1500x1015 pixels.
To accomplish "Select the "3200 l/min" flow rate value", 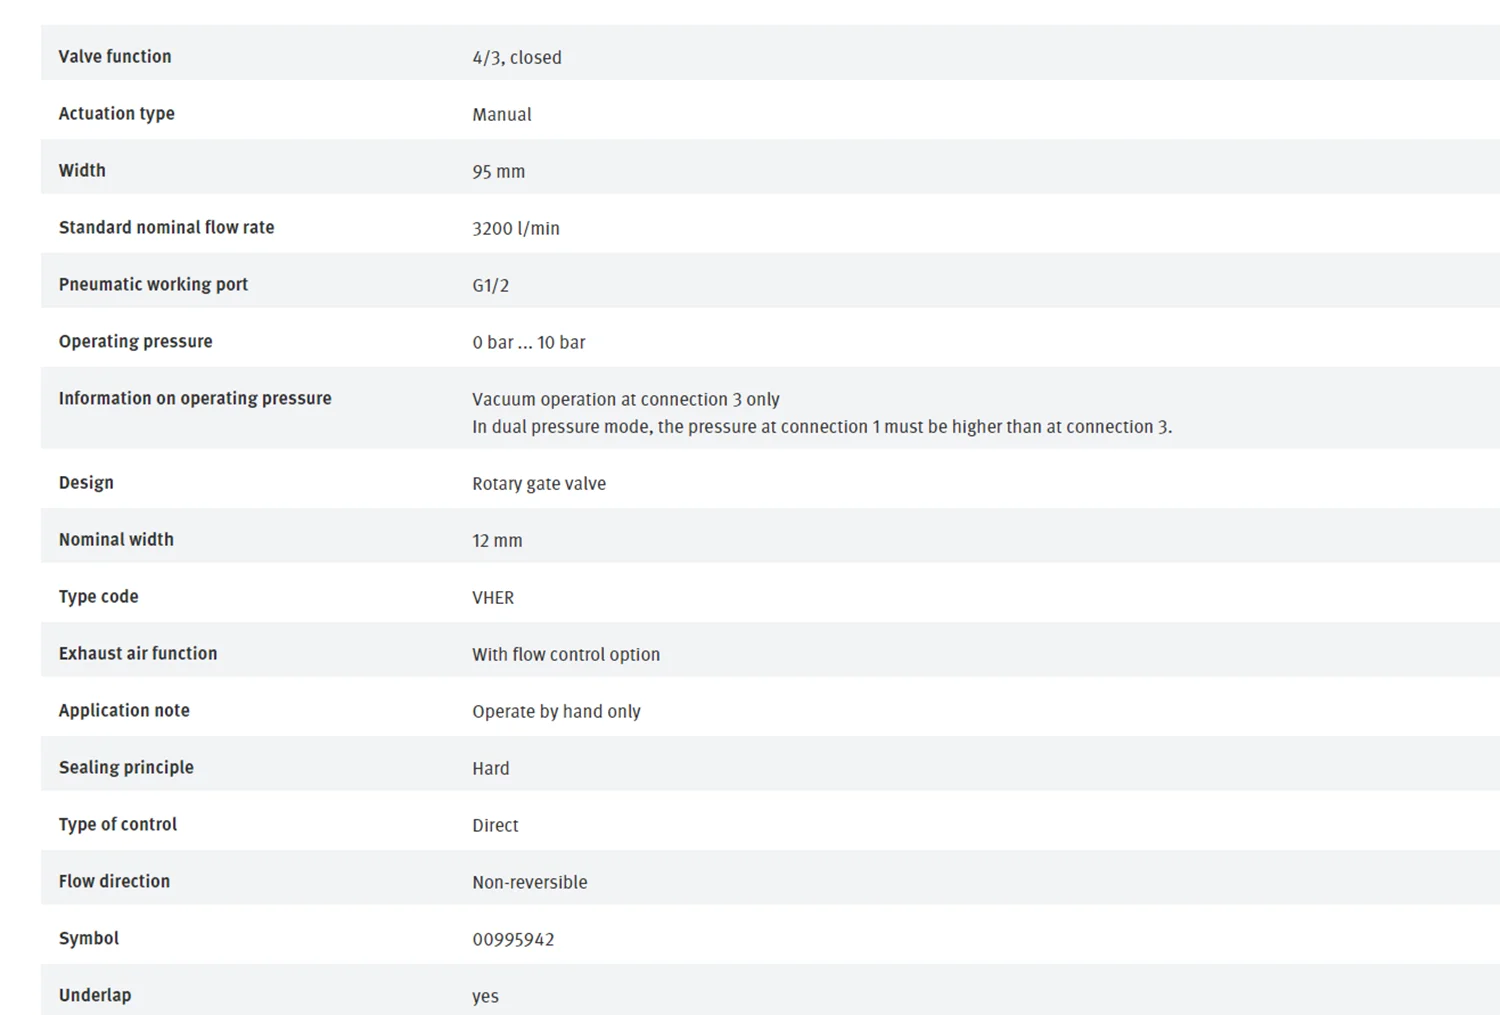I will tap(515, 229).
